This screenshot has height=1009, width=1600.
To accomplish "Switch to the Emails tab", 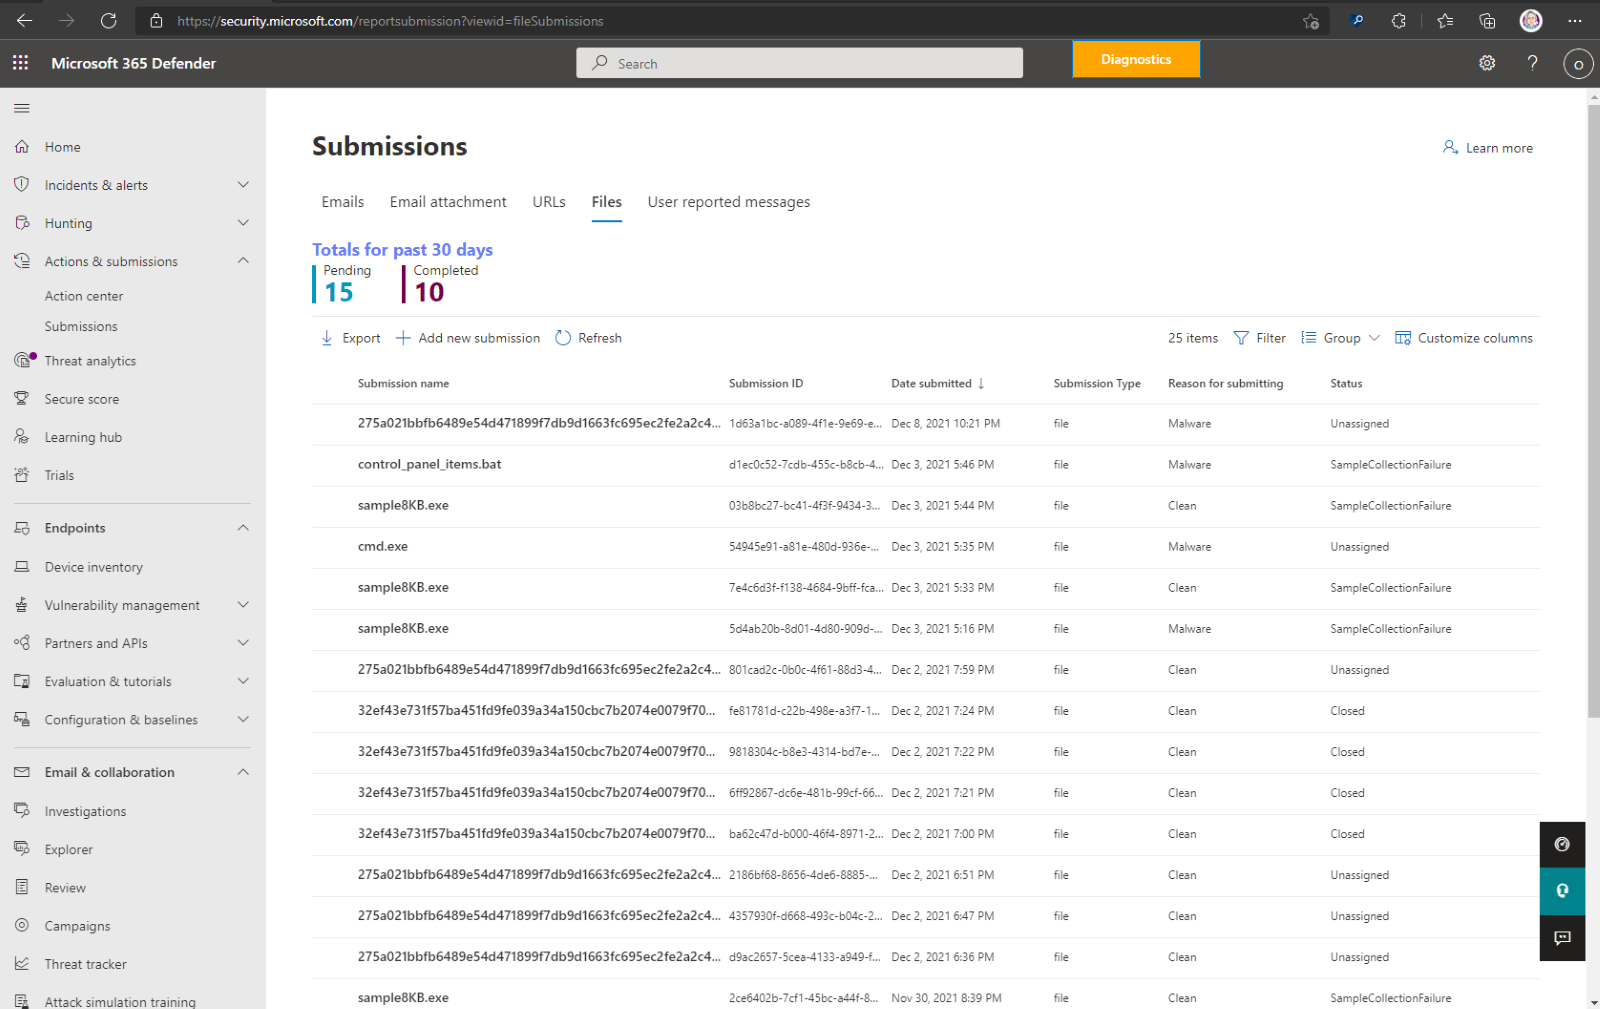I will pos(342,201).
